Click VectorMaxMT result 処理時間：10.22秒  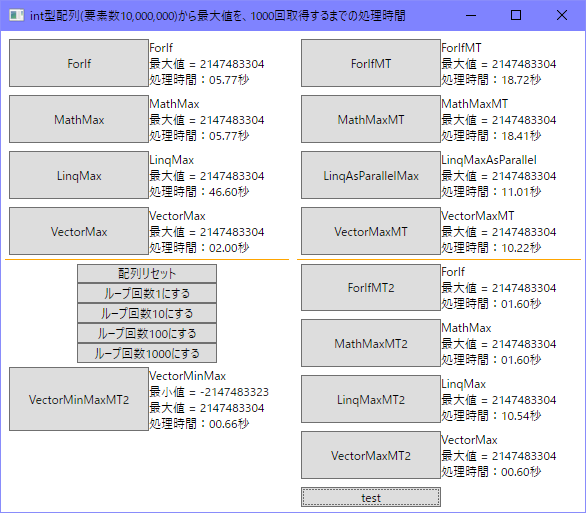[491, 248]
